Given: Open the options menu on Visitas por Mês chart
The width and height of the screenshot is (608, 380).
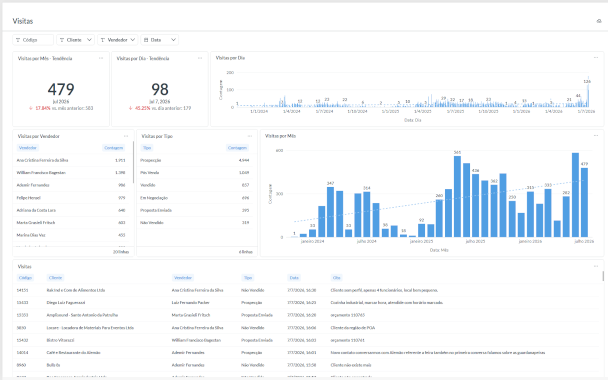Looking at the screenshot, I should coord(596,136).
